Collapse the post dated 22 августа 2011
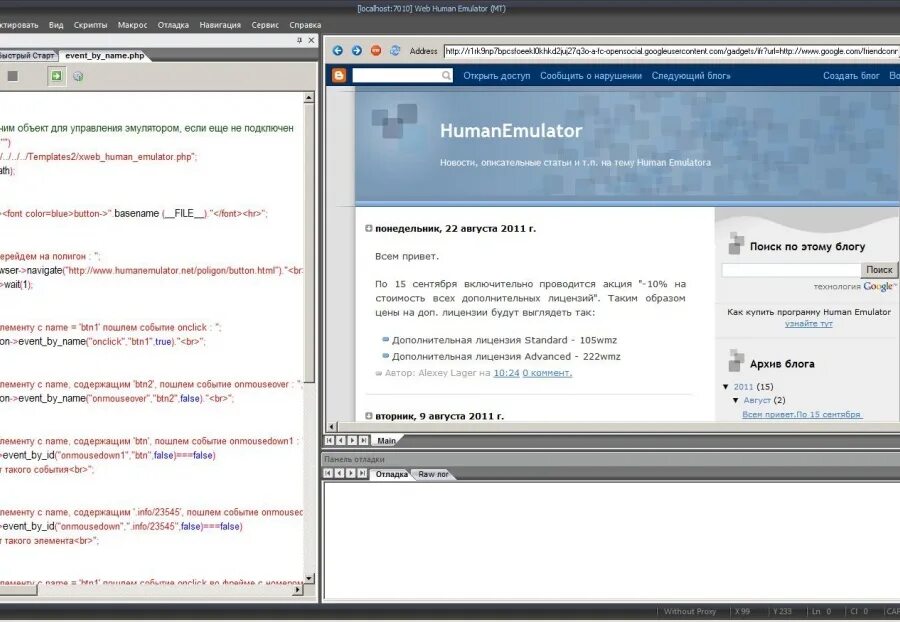The image size is (900, 622). pyautogui.click(x=369, y=228)
